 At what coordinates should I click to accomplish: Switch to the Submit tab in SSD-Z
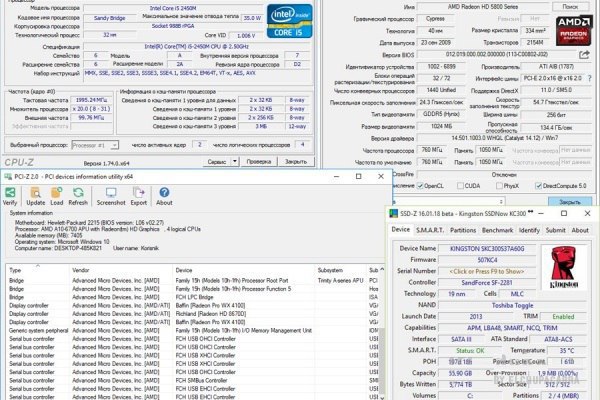point(555,230)
